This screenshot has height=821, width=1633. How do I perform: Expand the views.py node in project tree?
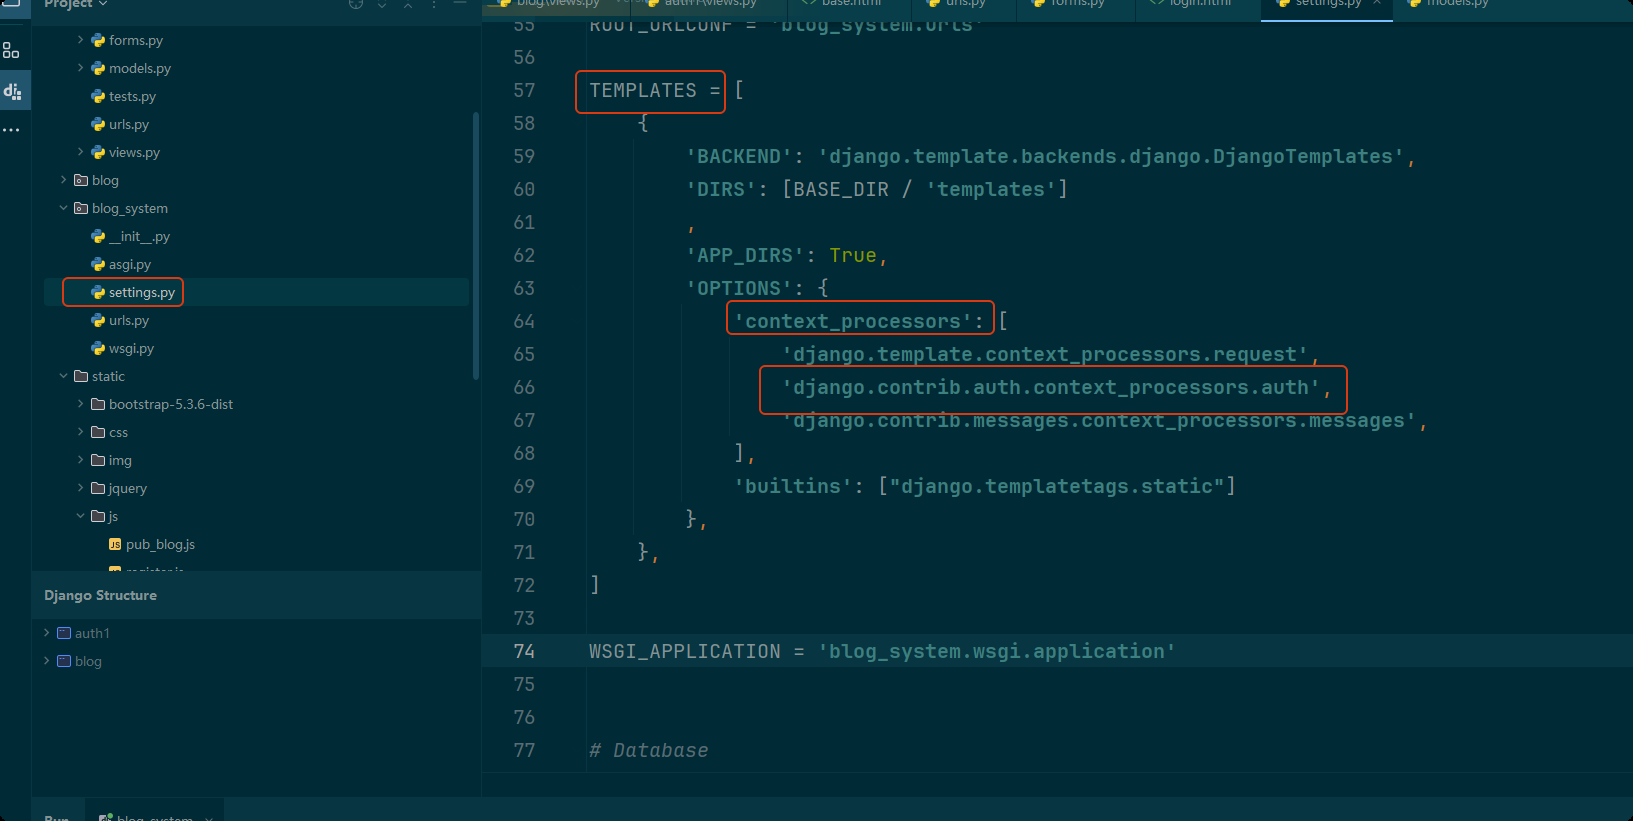point(81,152)
